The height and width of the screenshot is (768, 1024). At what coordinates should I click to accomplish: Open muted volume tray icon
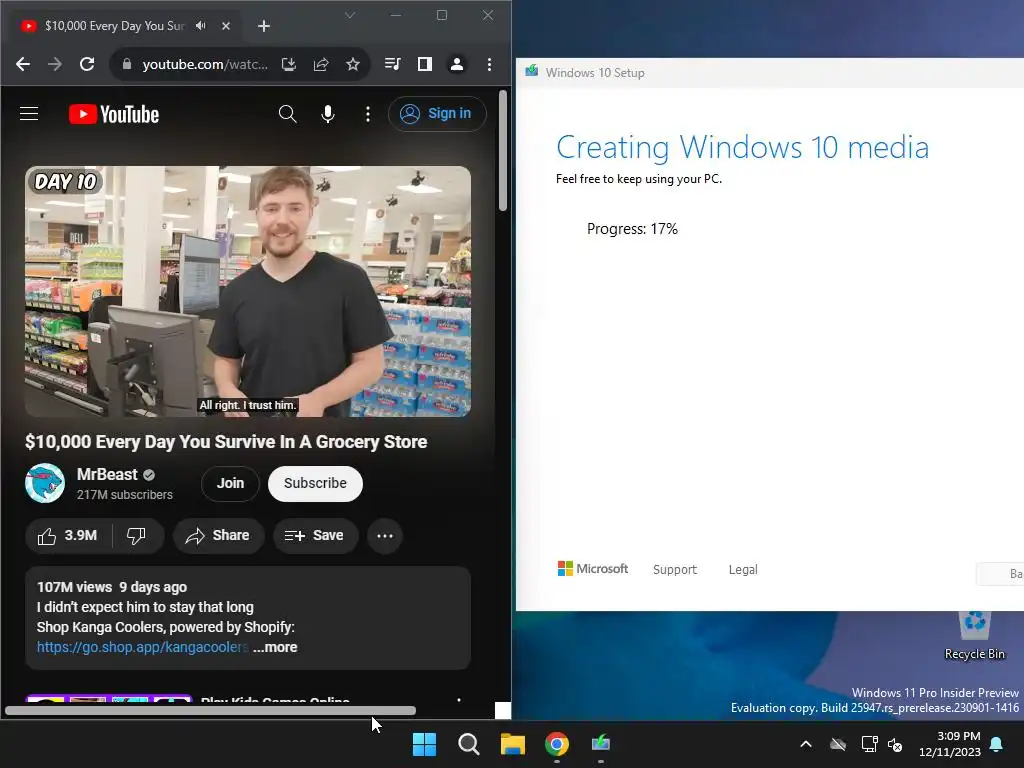pos(895,744)
